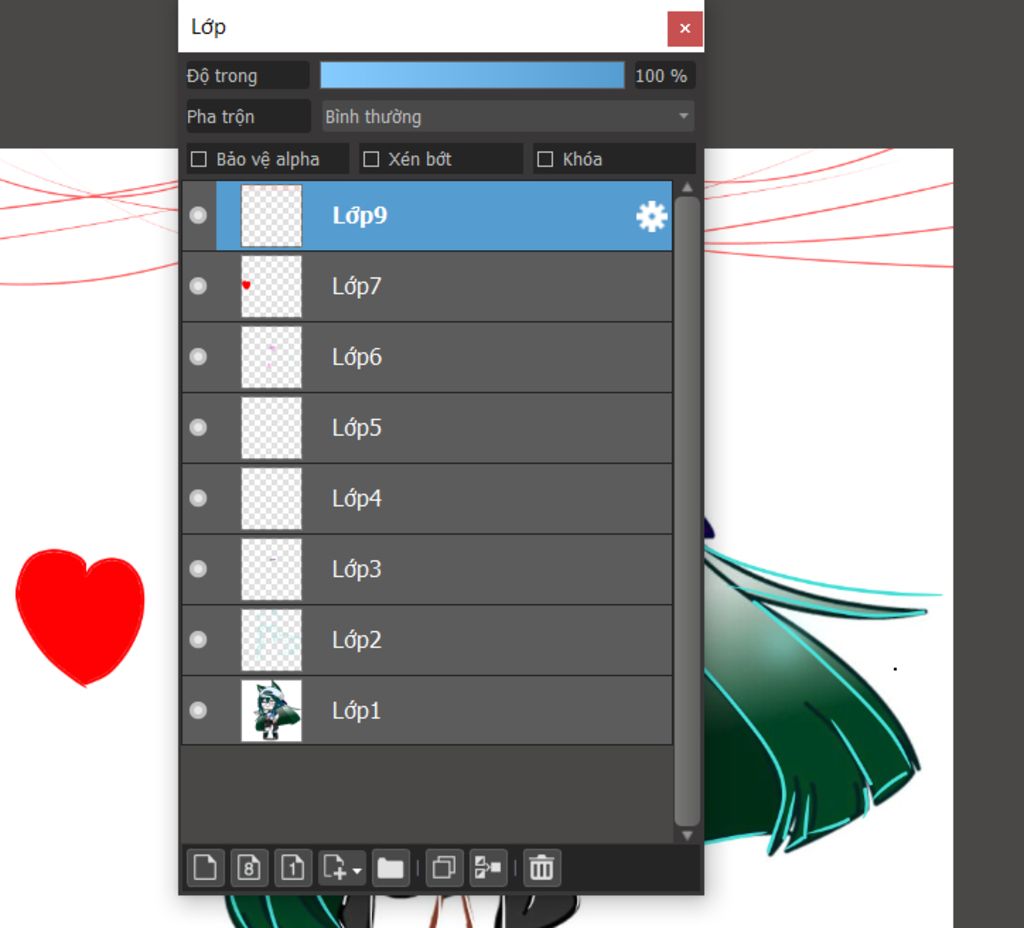Viewport: 1024px width, 928px height.
Task: Tick the Khóa lock checkbox
Action: 545,159
